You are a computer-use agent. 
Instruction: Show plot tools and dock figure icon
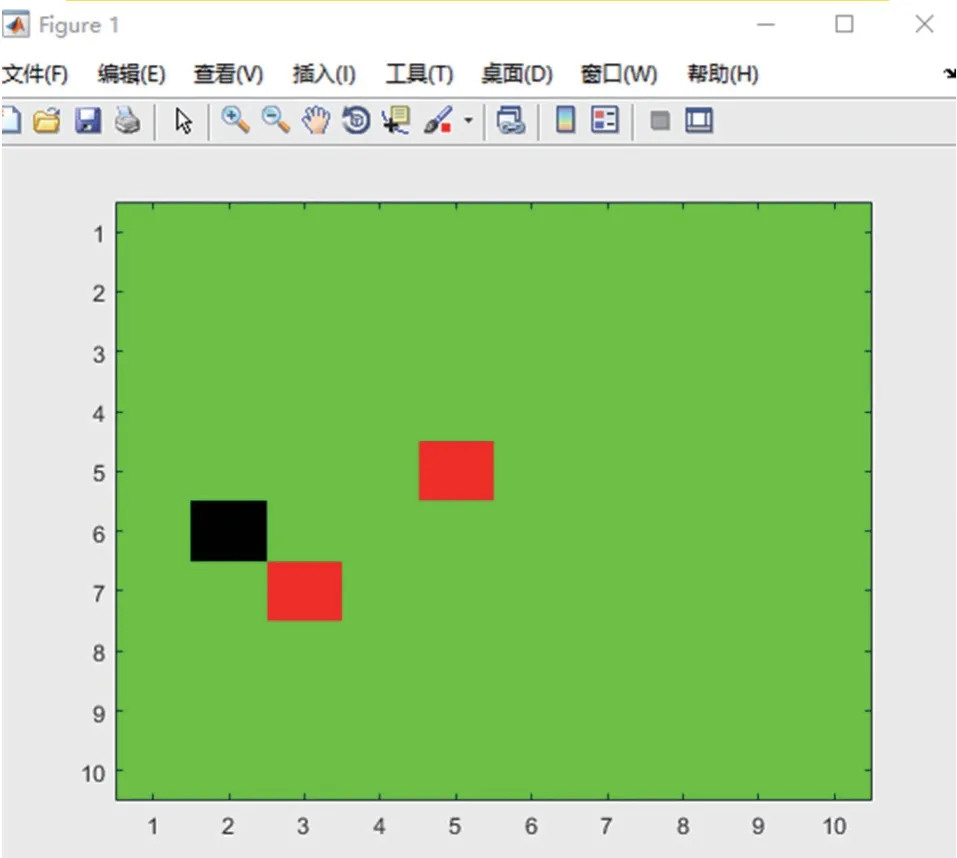coord(699,120)
